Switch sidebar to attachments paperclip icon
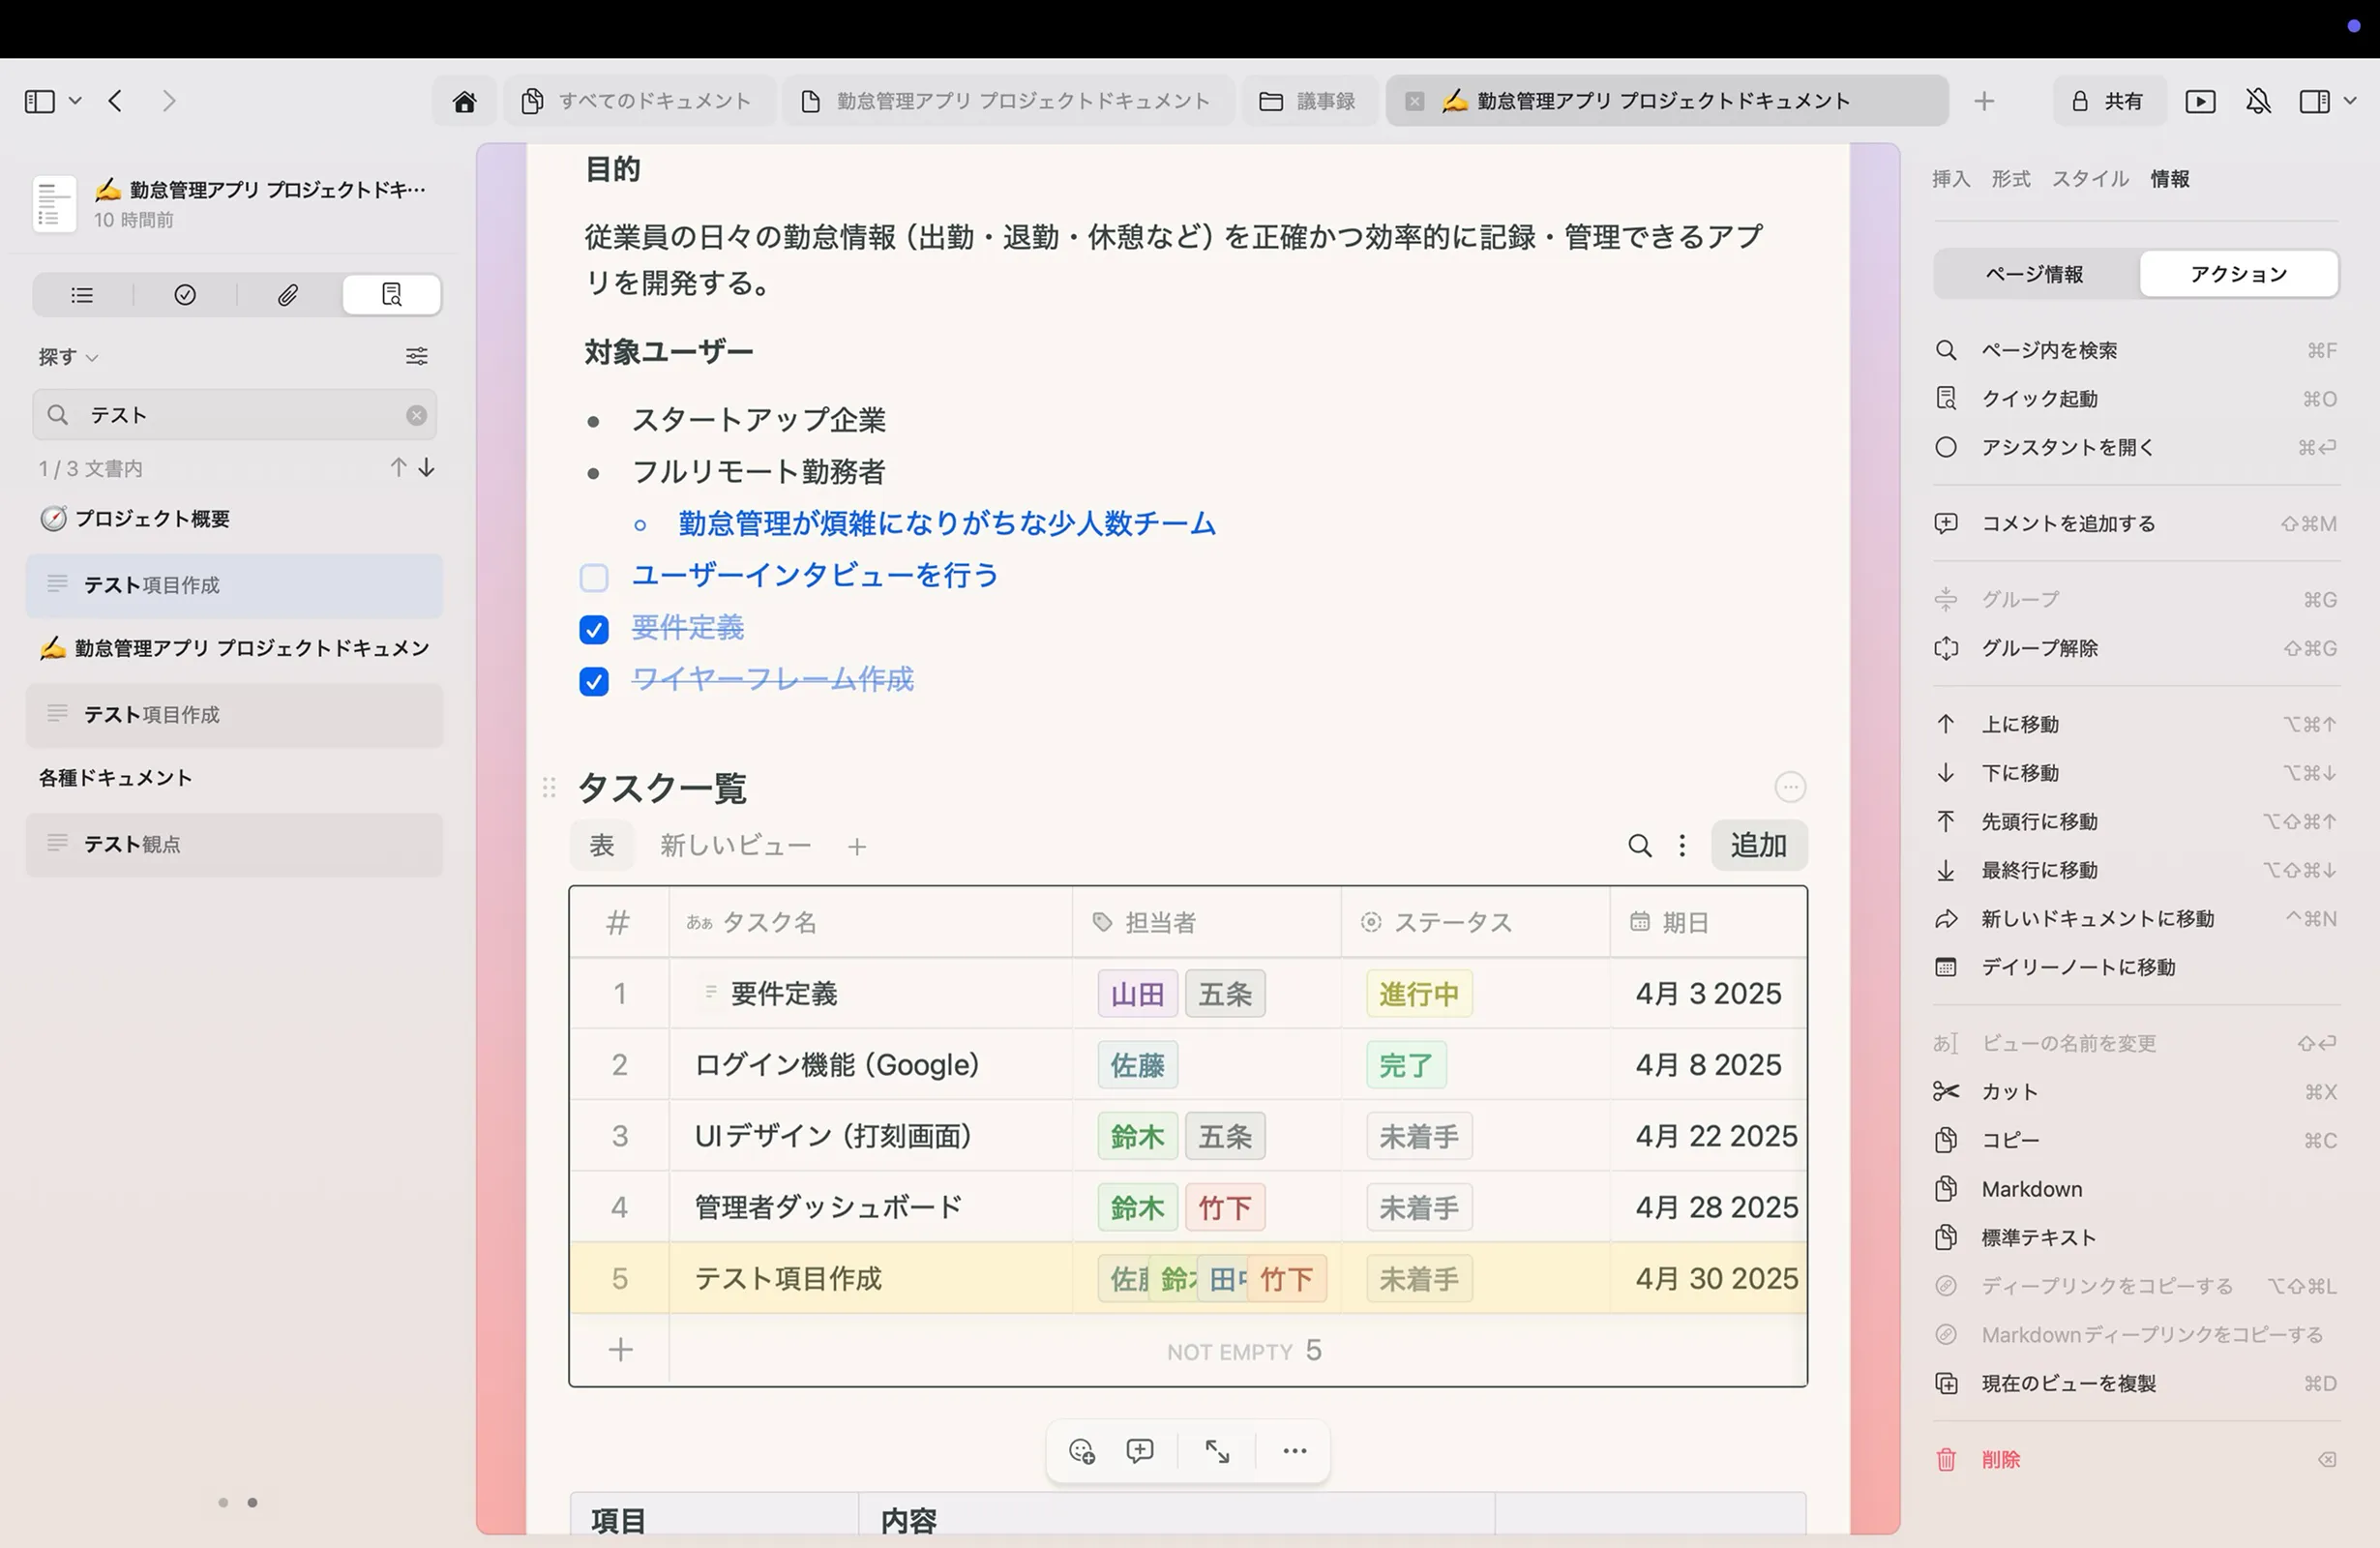This screenshot has height=1548, width=2380. pyautogui.click(x=288, y=295)
